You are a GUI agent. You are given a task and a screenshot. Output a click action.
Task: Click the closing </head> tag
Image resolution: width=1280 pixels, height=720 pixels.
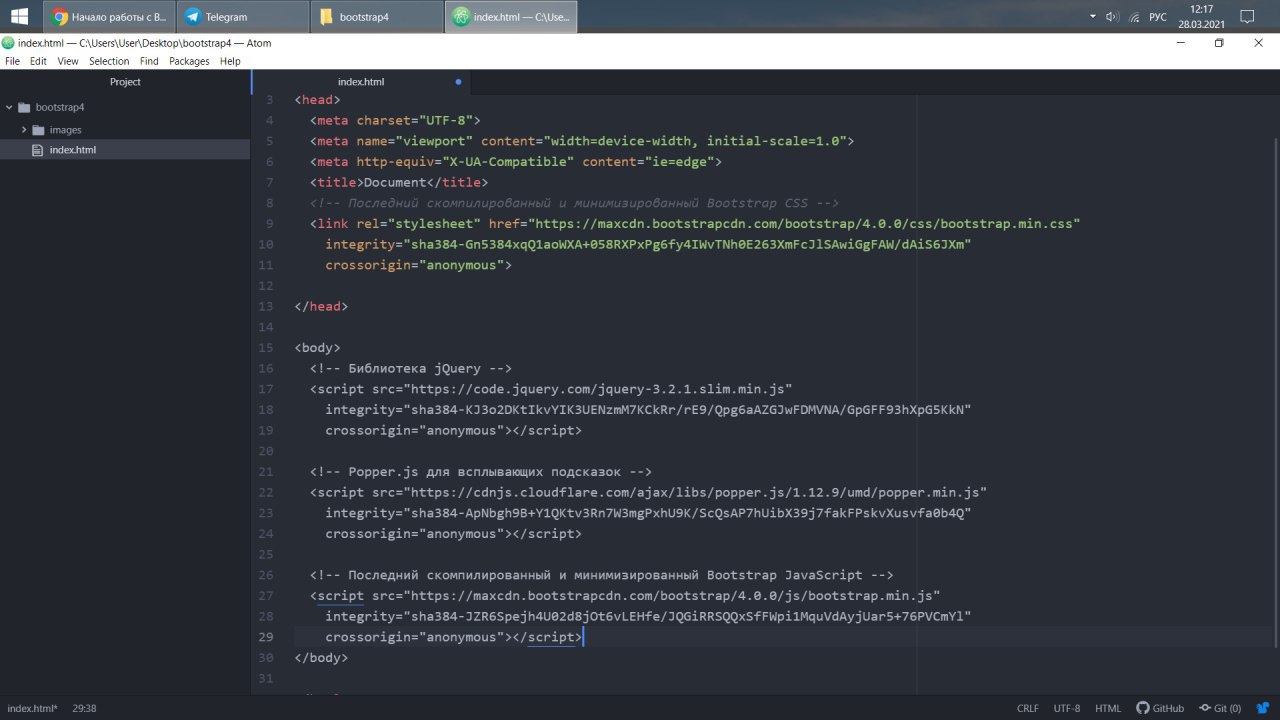(x=322, y=307)
